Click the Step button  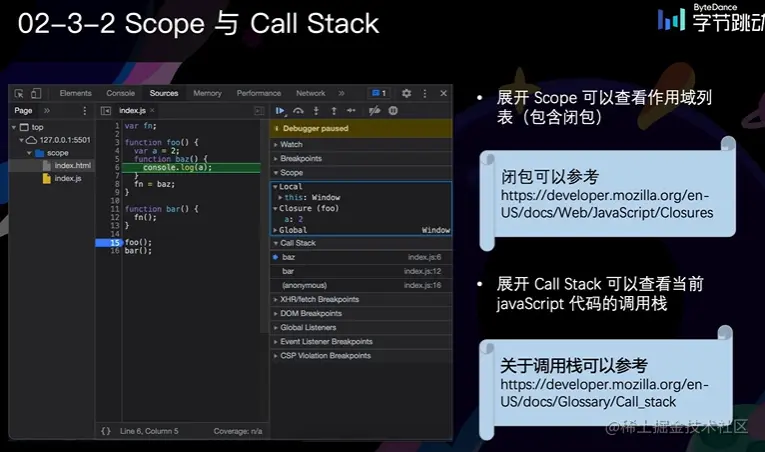coord(351,111)
